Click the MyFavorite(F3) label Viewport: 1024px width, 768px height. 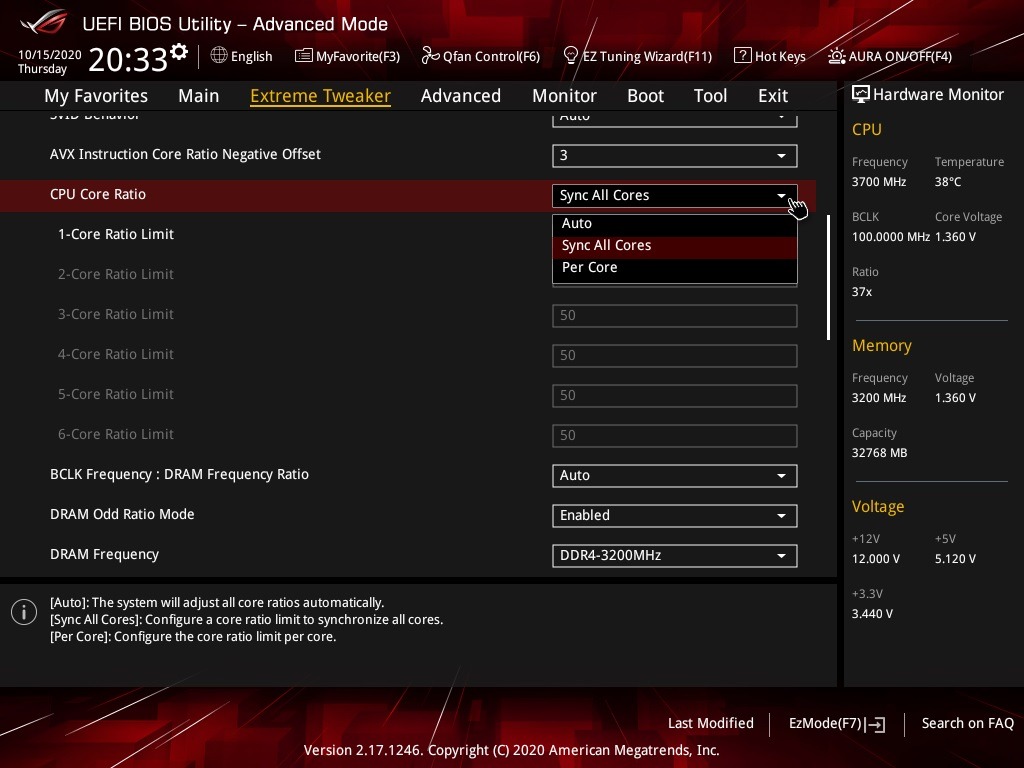point(358,56)
